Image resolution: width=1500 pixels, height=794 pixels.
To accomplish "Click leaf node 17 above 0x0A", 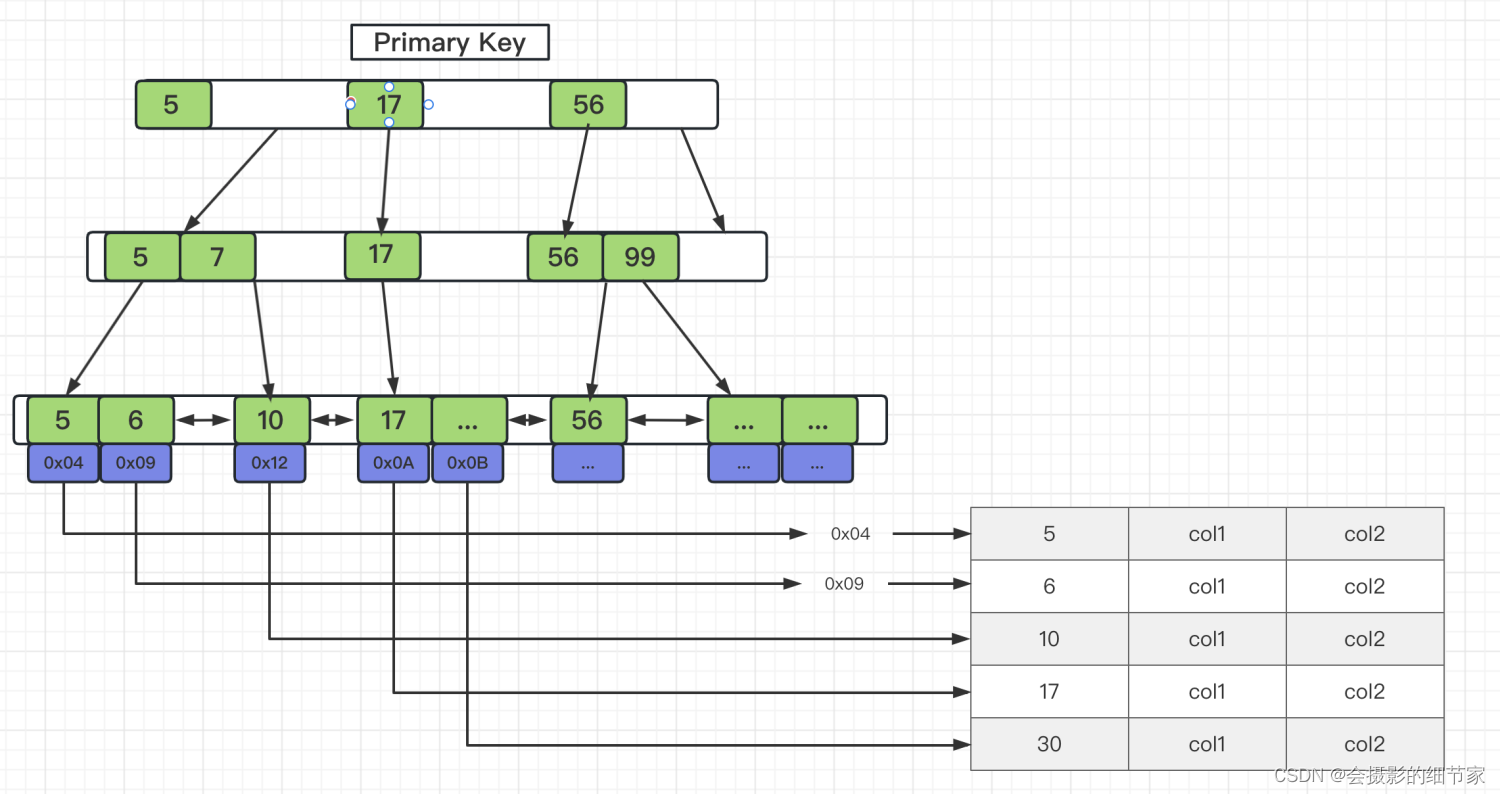I will tap(394, 420).
